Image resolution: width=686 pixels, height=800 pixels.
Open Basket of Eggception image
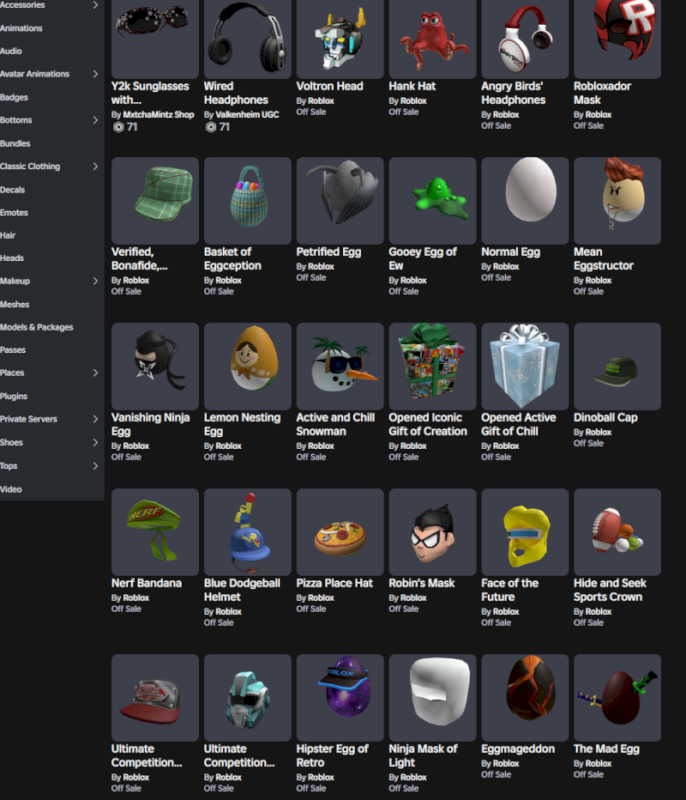(247, 201)
